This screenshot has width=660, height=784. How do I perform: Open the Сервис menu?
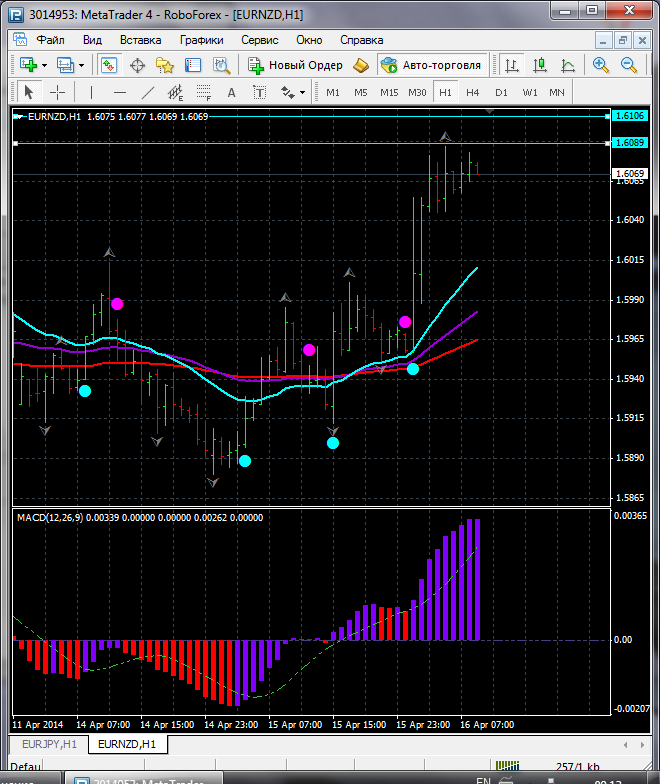tap(260, 40)
